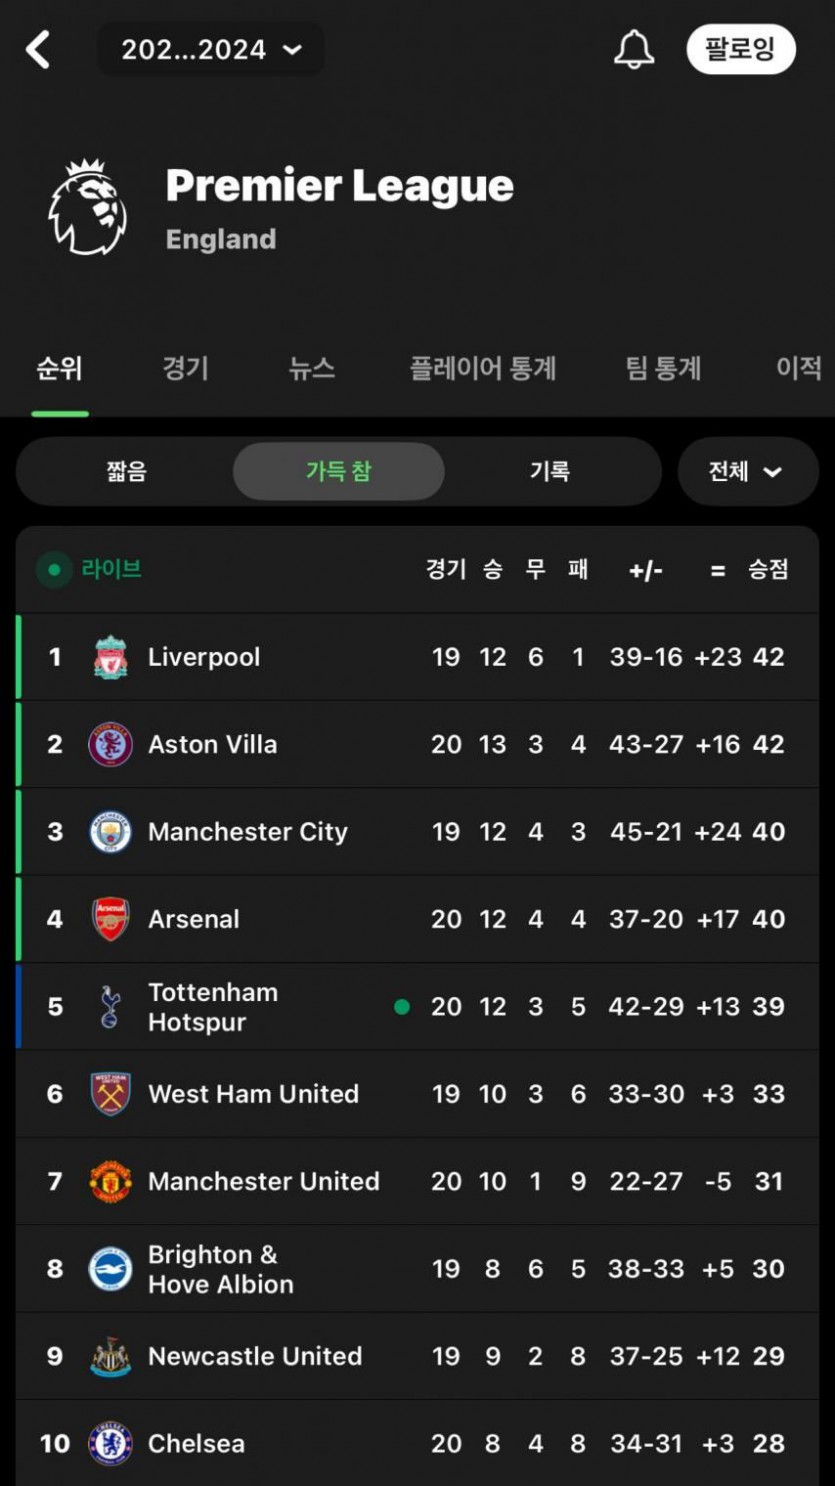835x1486 pixels.
Task: Switch to the 경기 matches tab
Action: tap(185, 368)
